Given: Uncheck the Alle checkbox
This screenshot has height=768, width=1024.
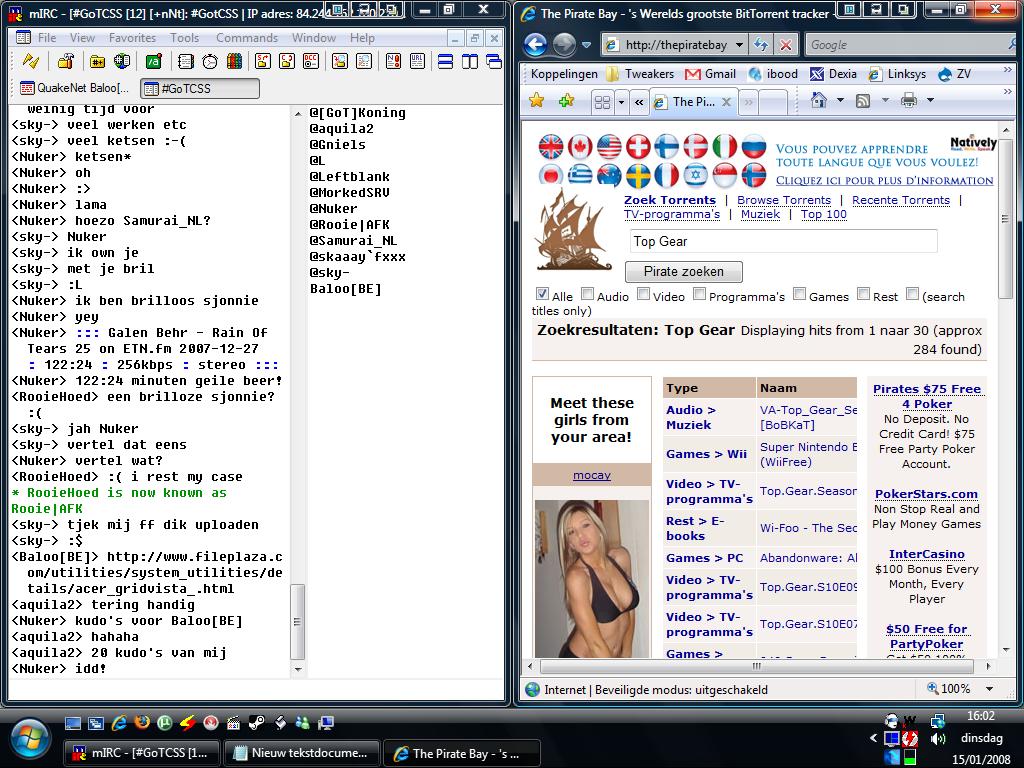Looking at the screenshot, I should click(542, 295).
